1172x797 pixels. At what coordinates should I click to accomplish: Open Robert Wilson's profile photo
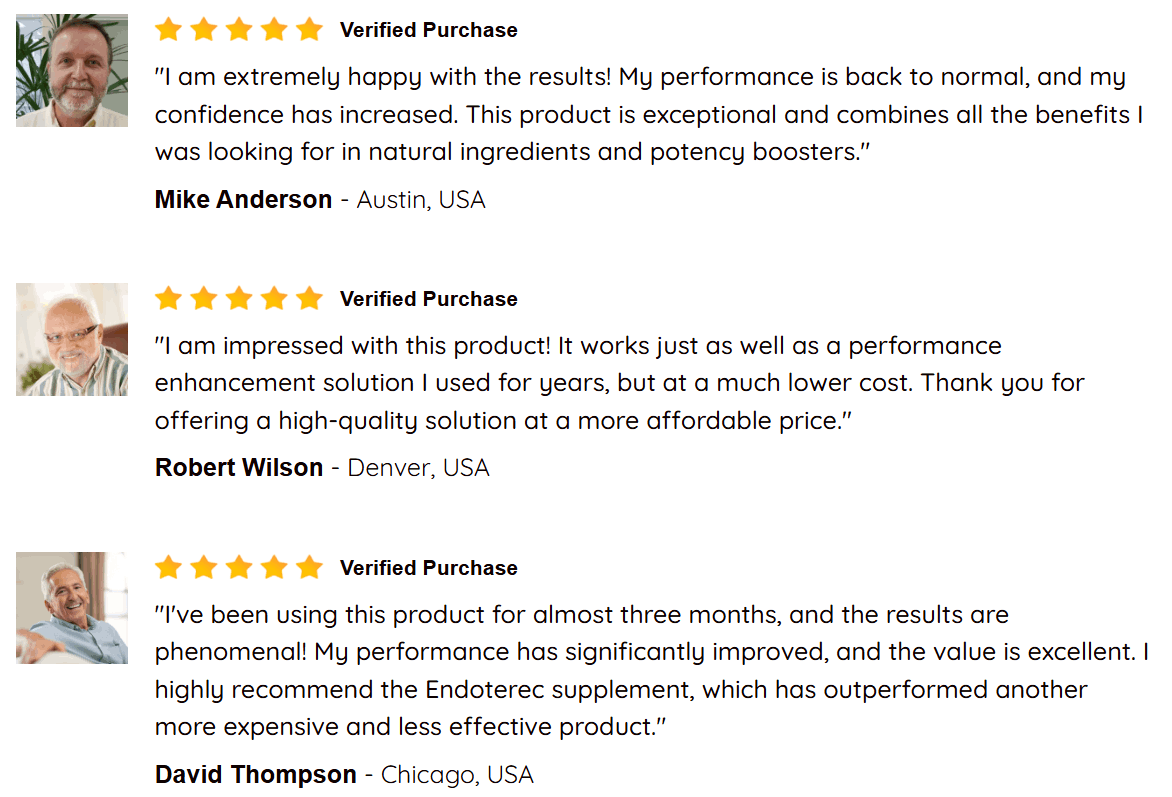coord(72,339)
